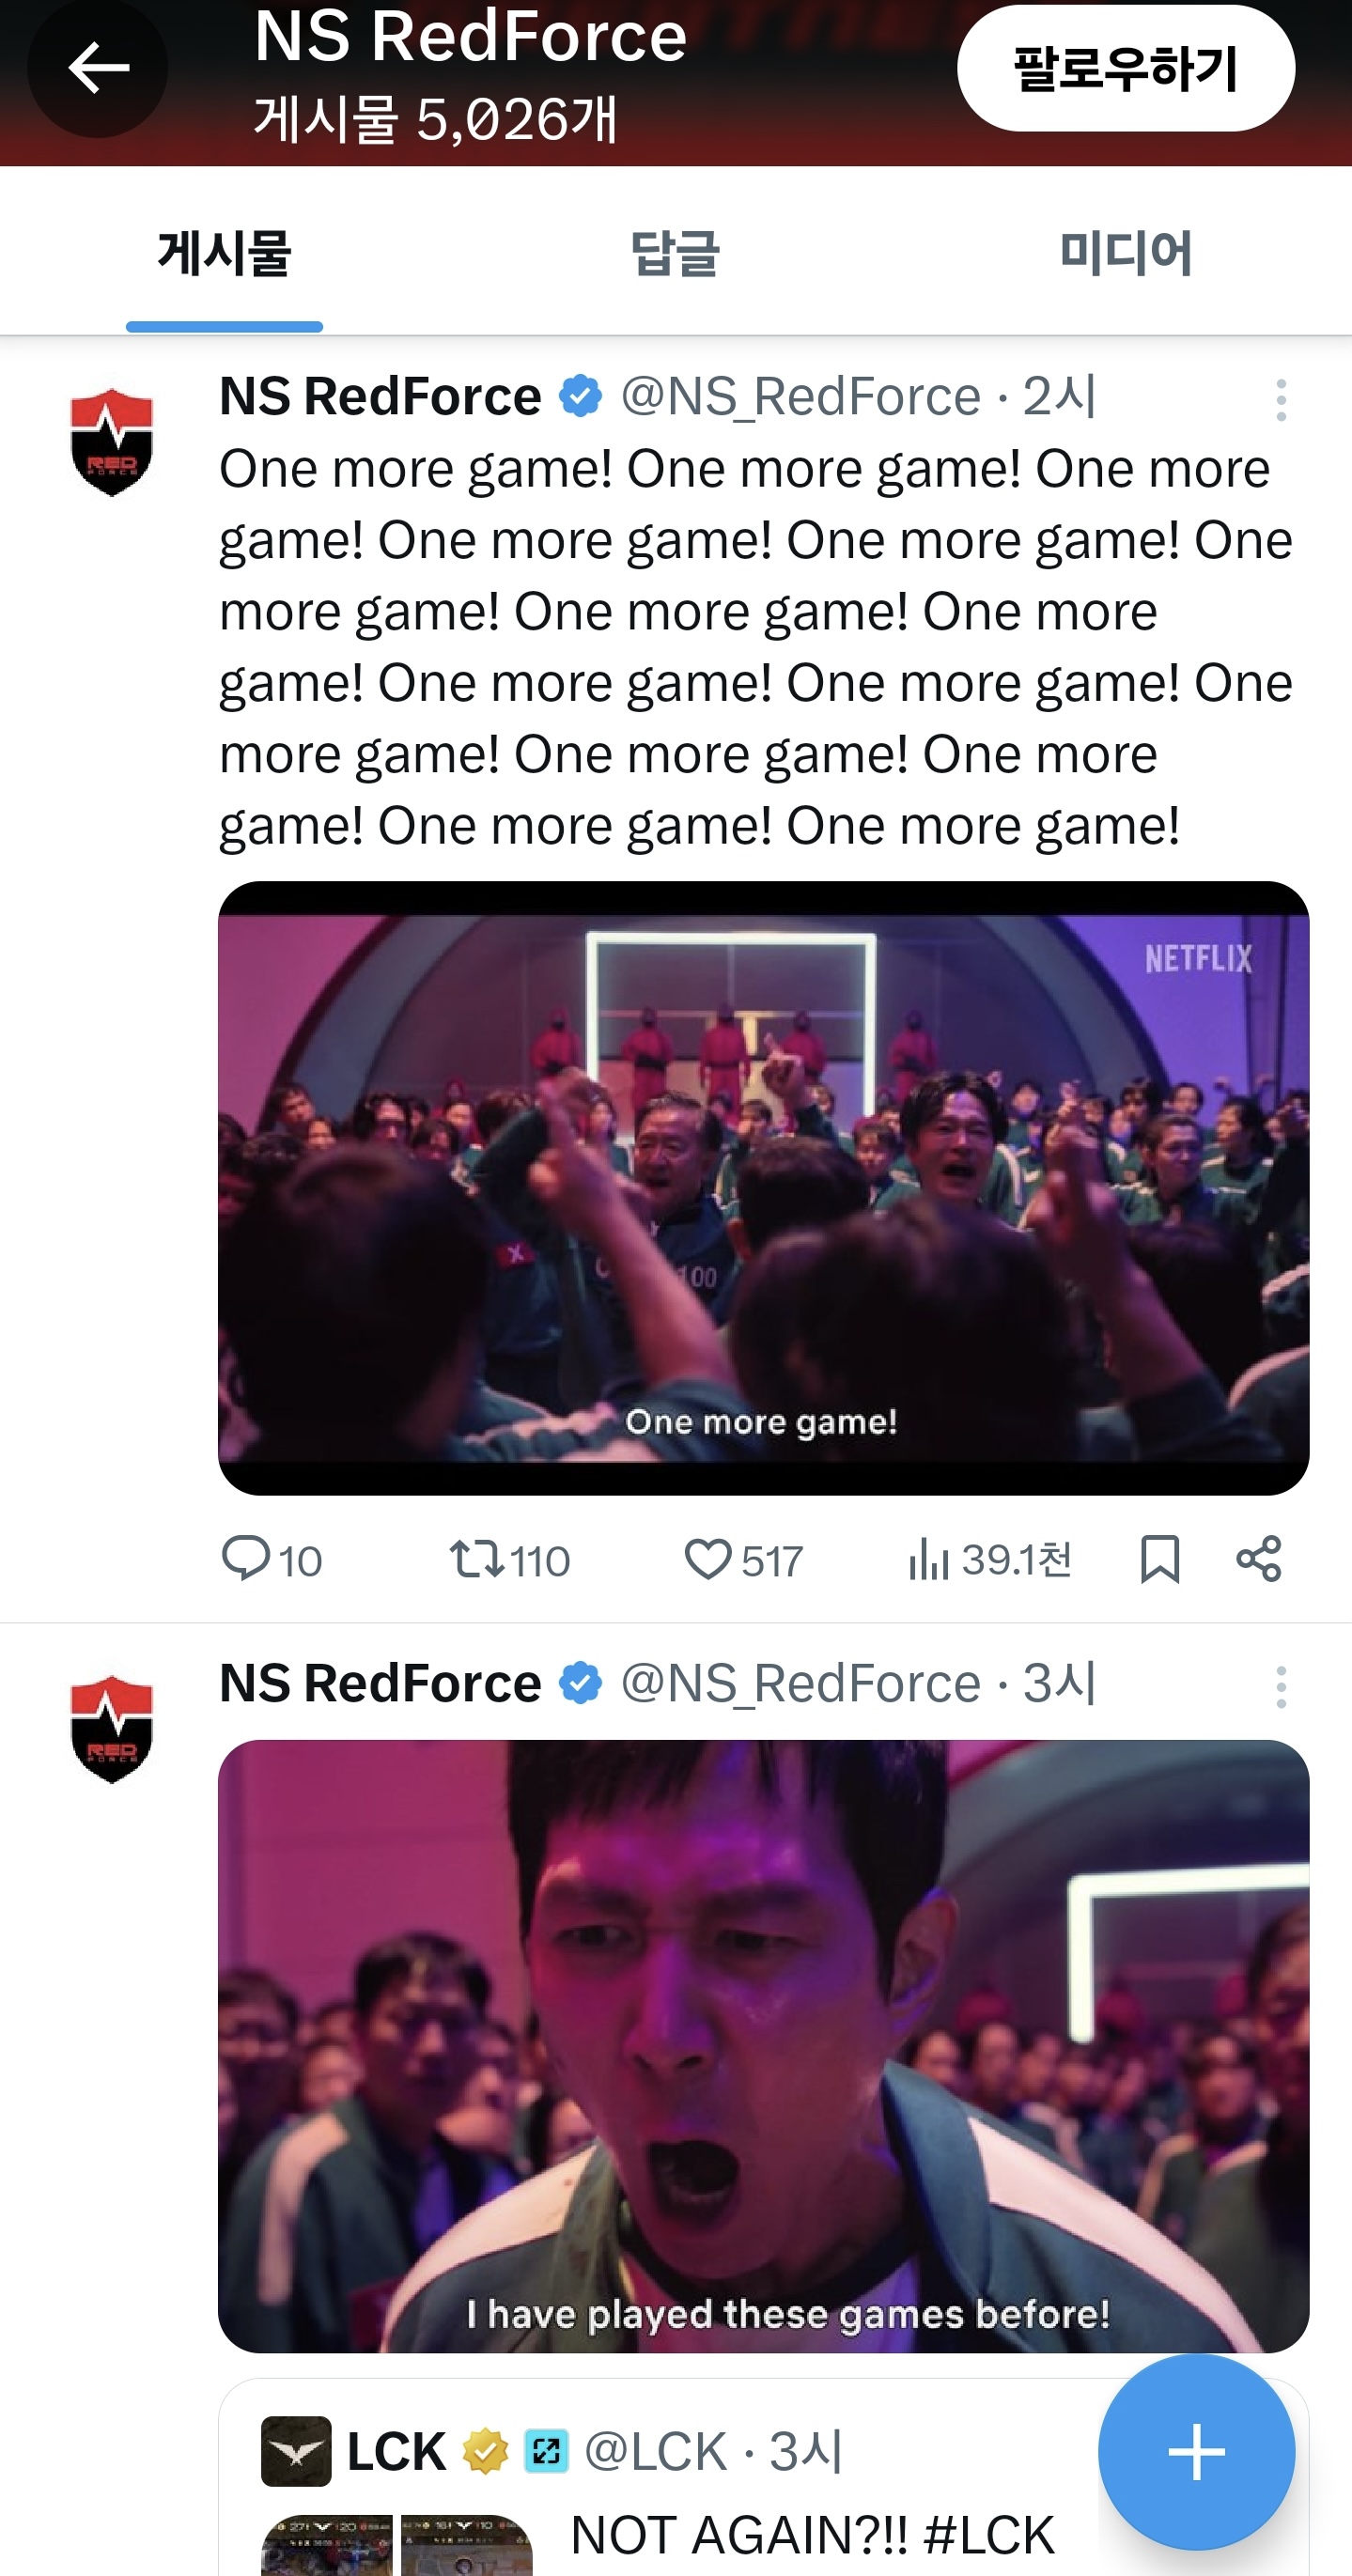Tap NS RedForce avatar on second post
The width and height of the screenshot is (1352, 2576).
point(112,1729)
